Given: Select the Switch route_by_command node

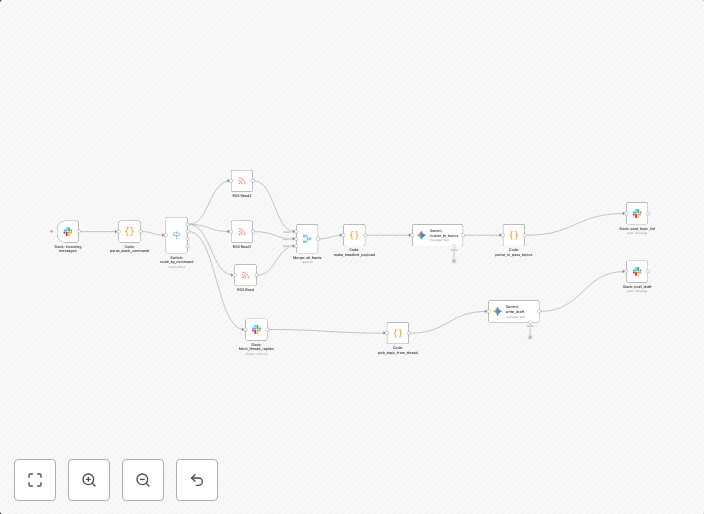Looking at the screenshot, I should click(176, 235).
